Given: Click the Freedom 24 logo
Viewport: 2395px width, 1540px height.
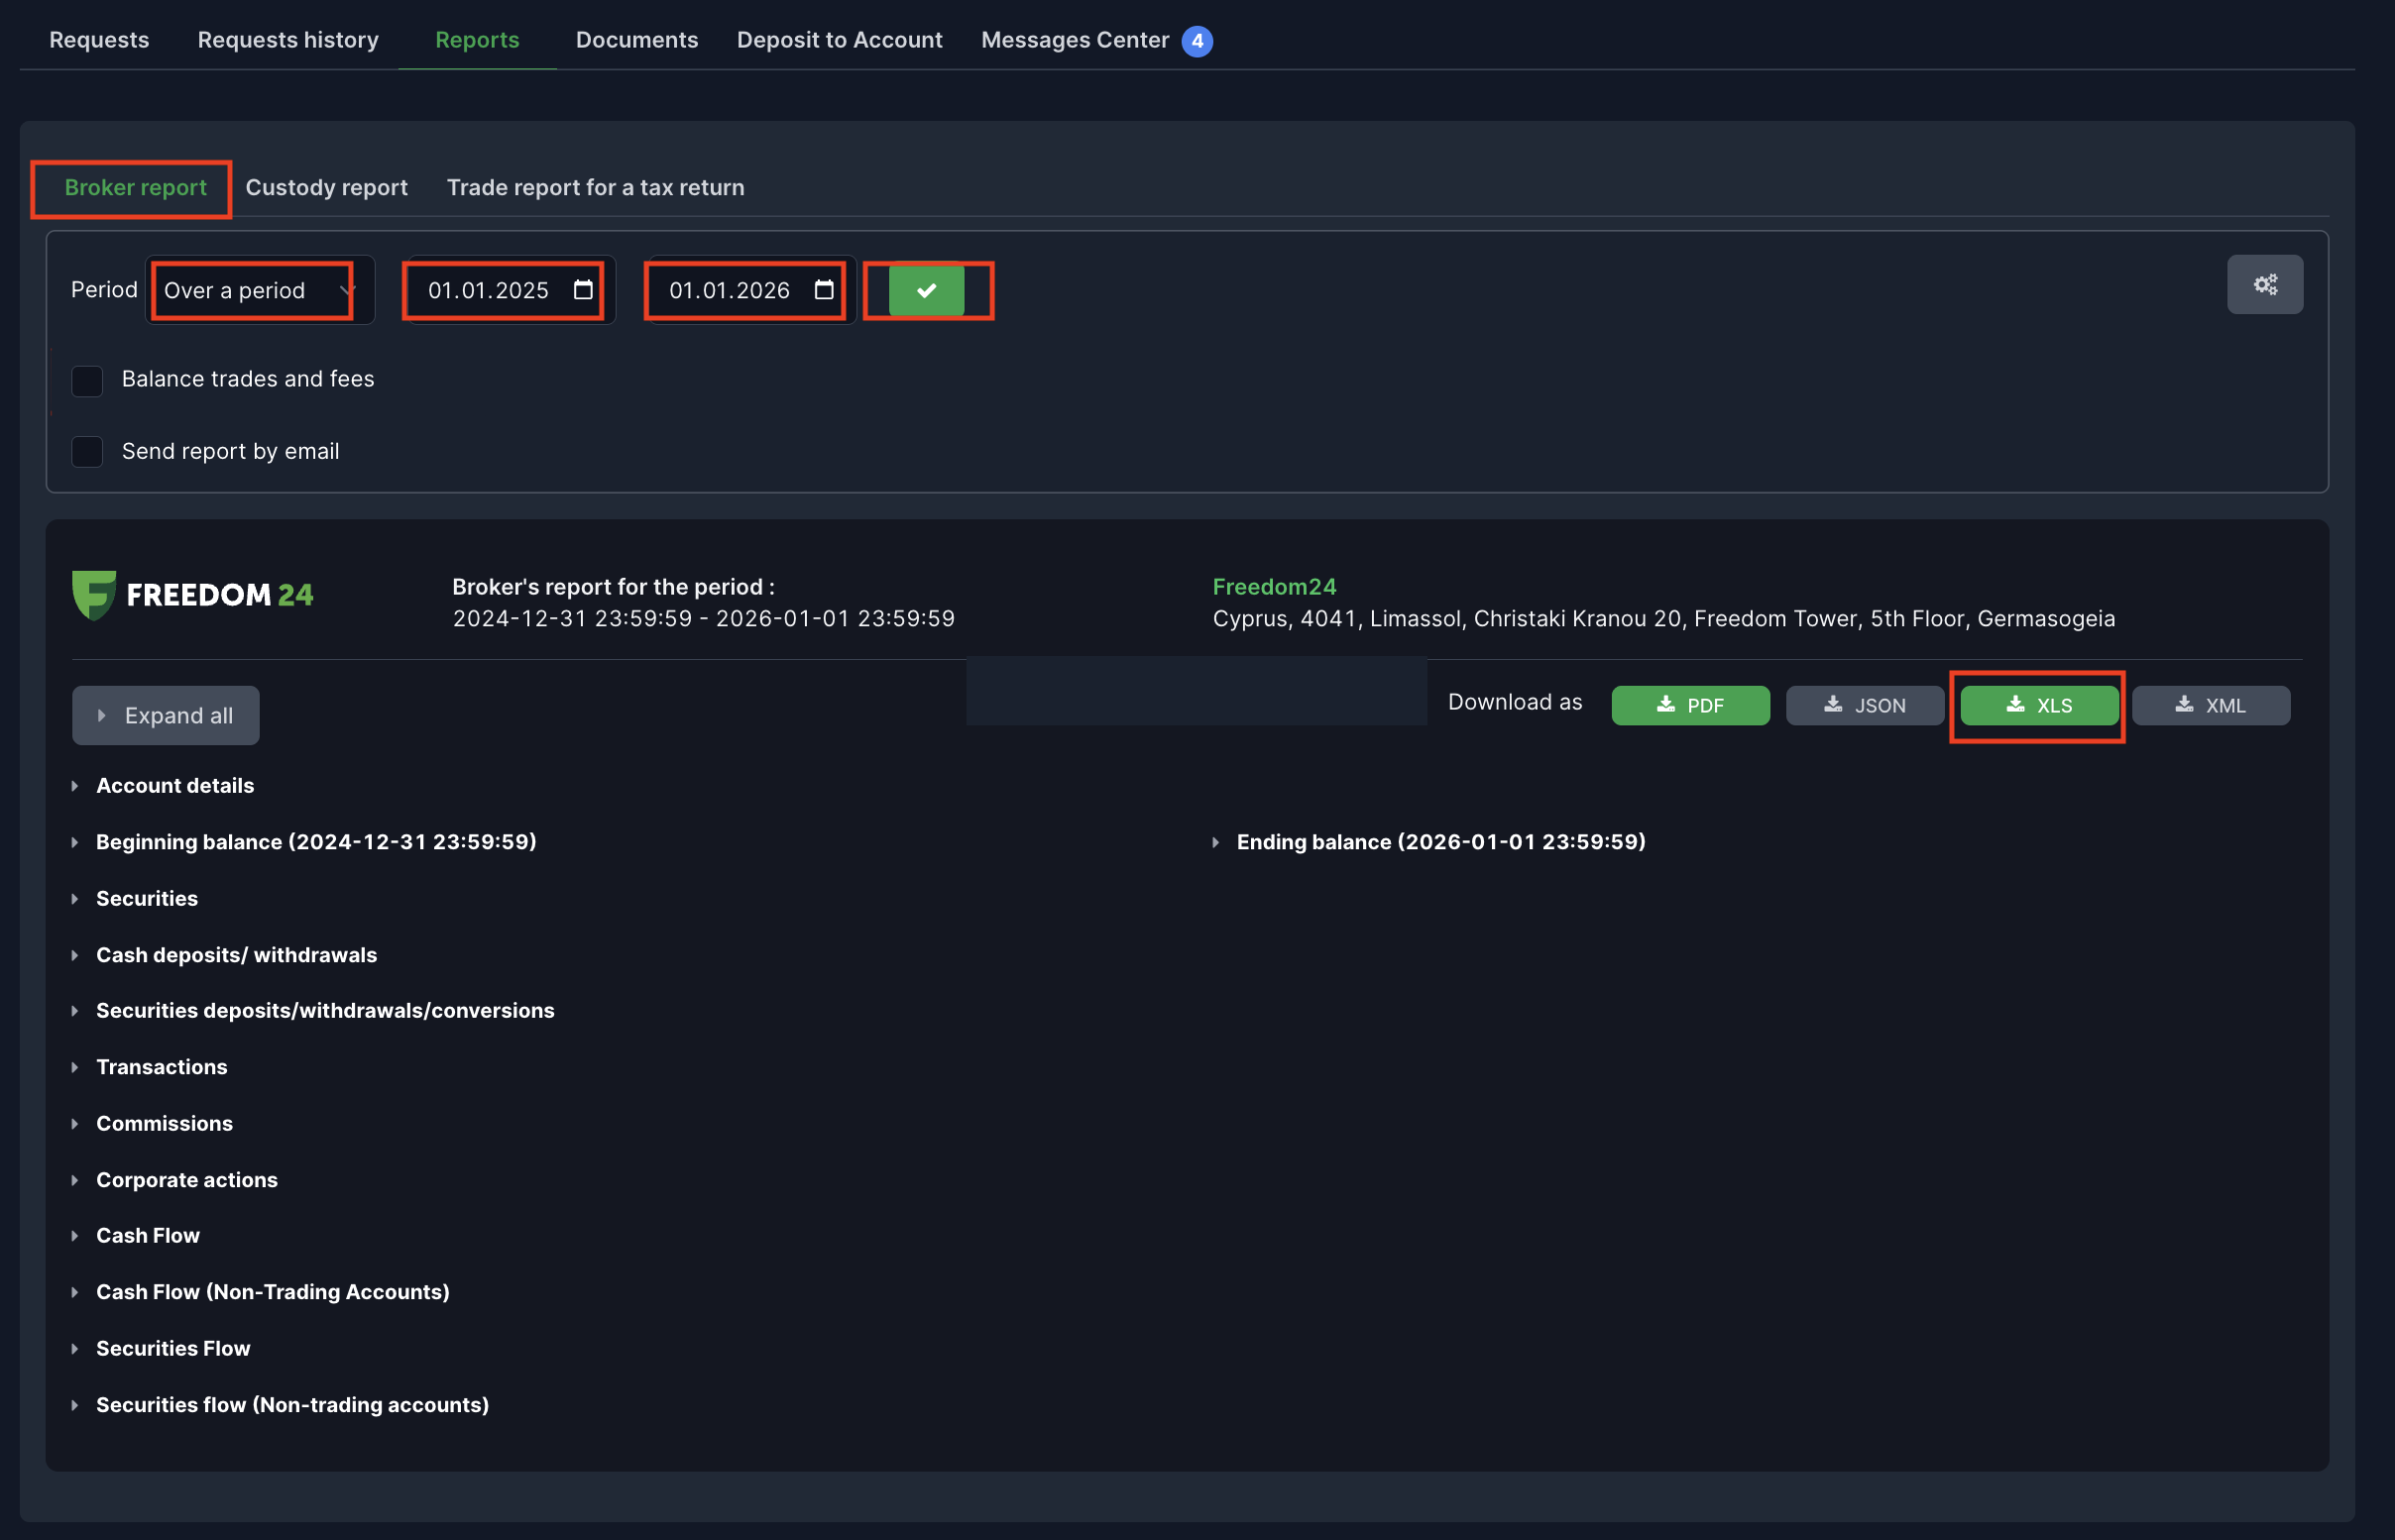Looking at the screenshot, I should pyautogui.click(x=193, y=595).
